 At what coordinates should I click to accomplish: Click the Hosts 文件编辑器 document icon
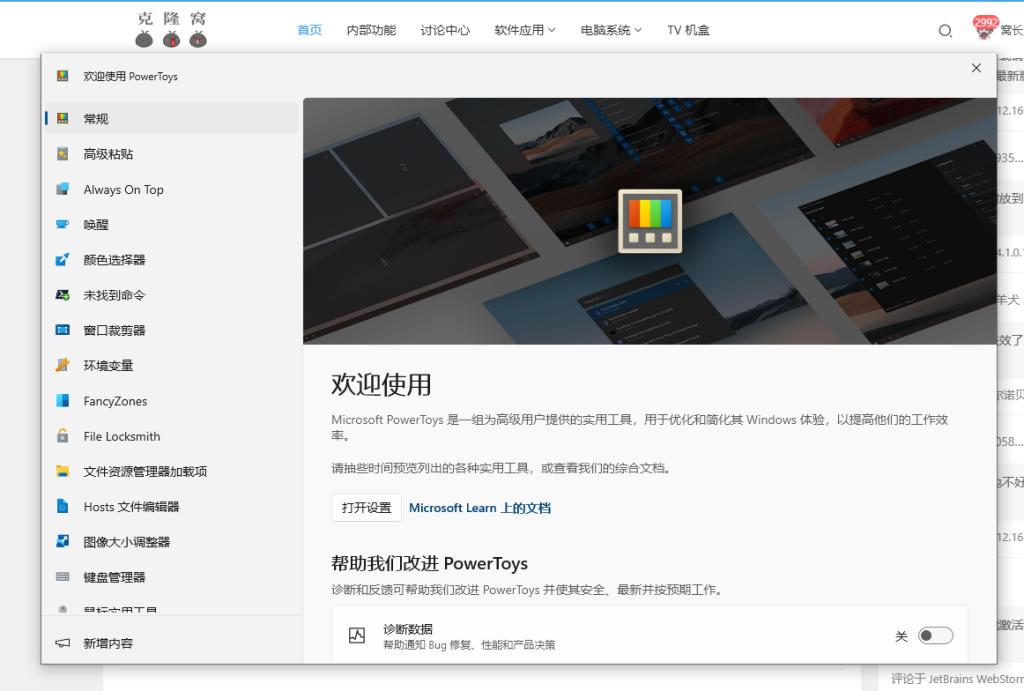tap(63, 506)
